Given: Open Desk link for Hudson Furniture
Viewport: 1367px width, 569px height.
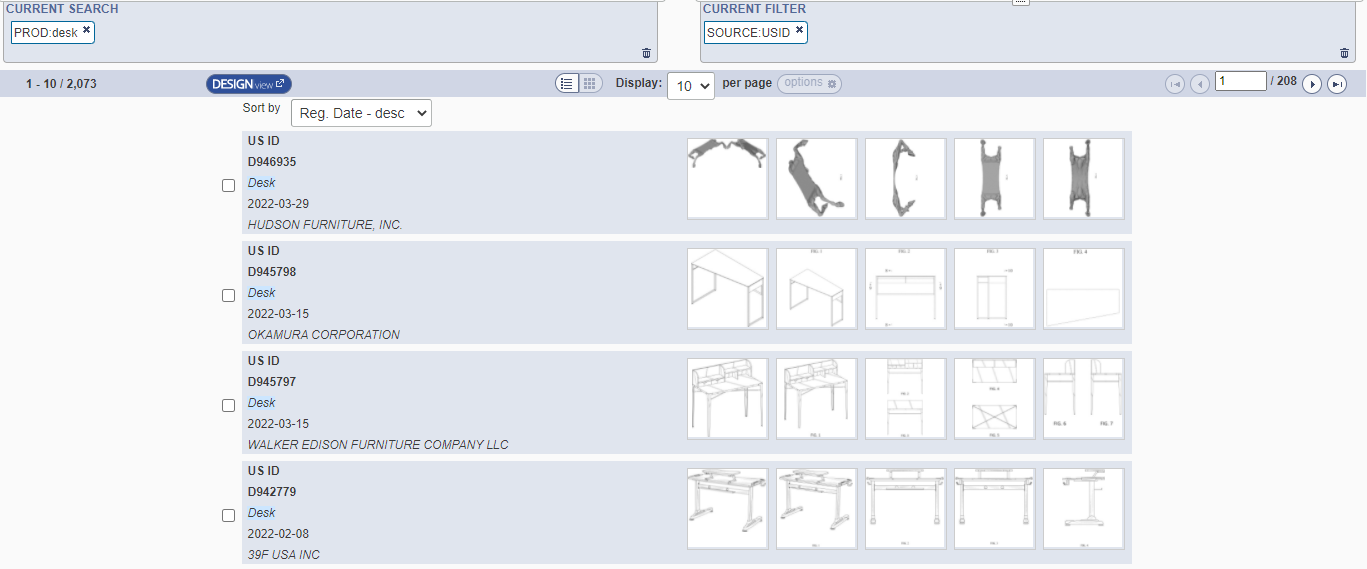Looking at the screenshot, I should tap(262, 183).
